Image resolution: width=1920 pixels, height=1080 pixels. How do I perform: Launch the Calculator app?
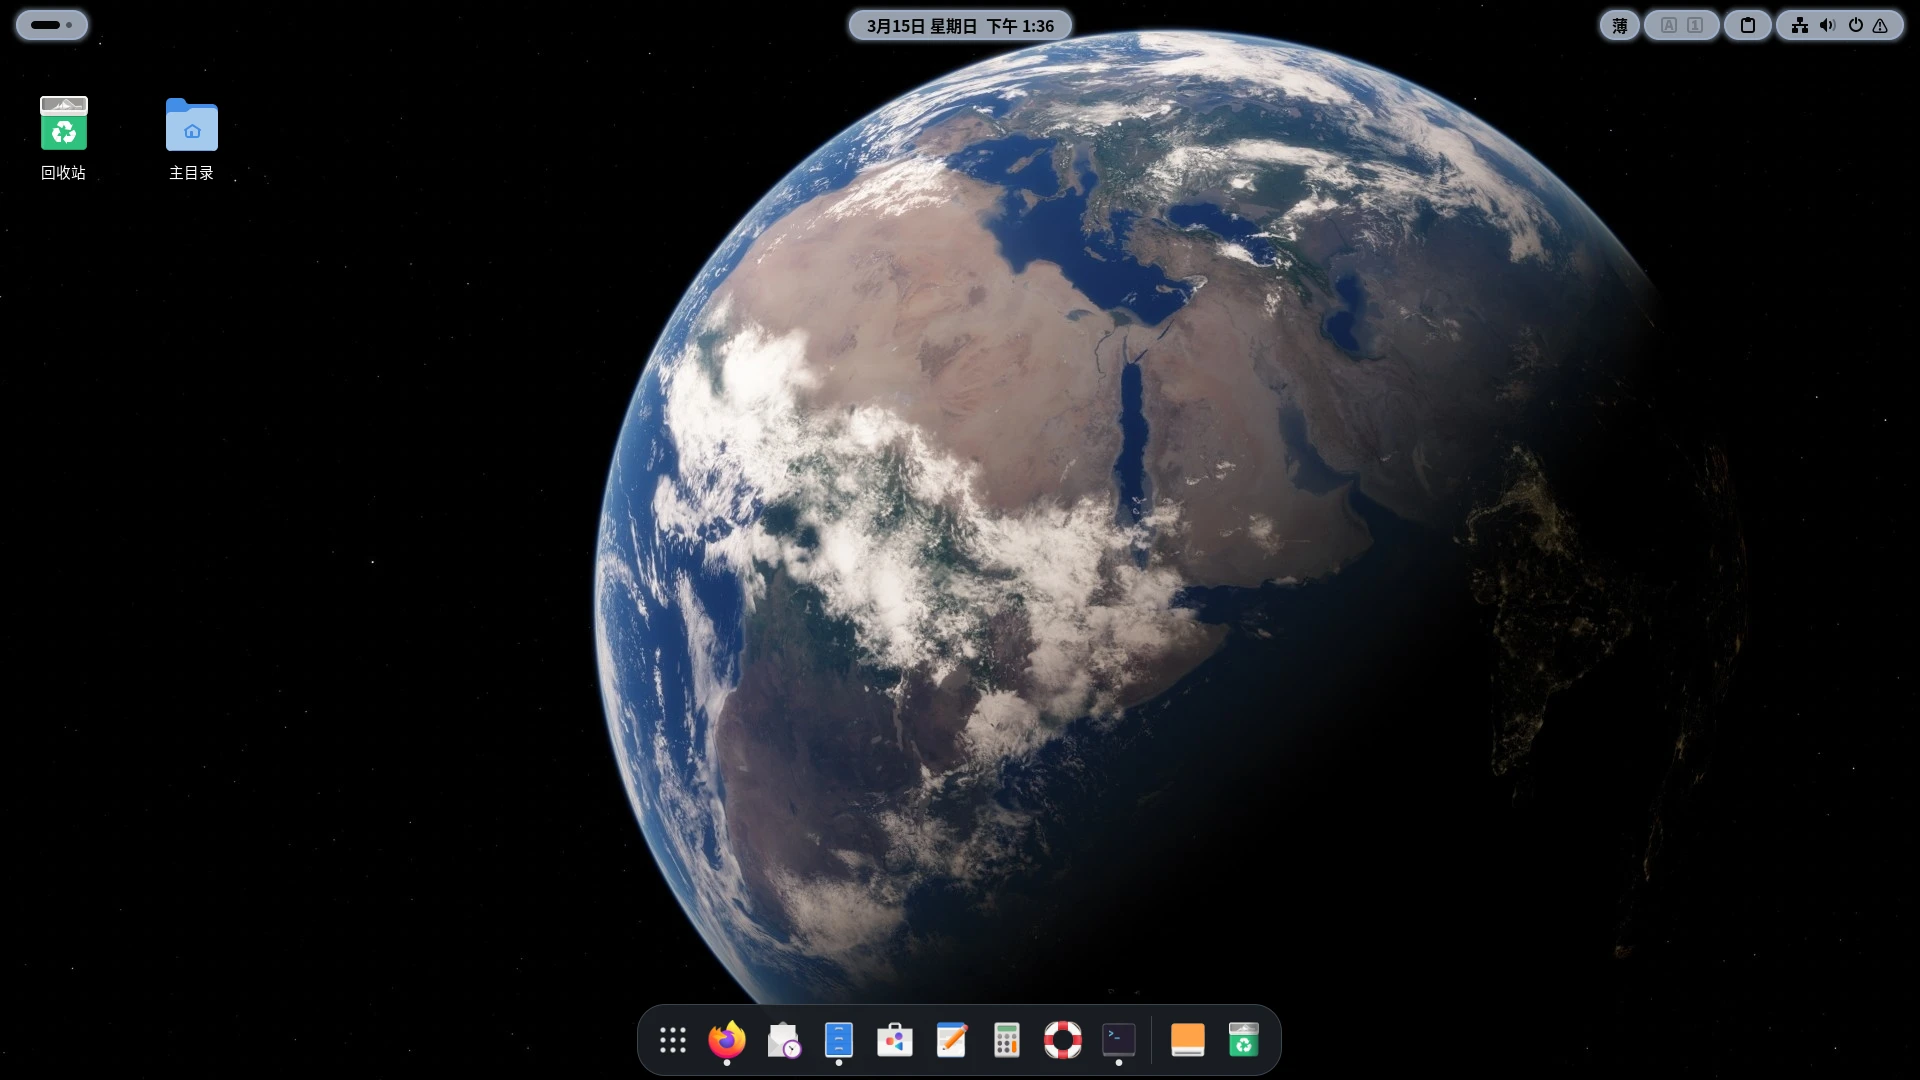(1007, 1040)
